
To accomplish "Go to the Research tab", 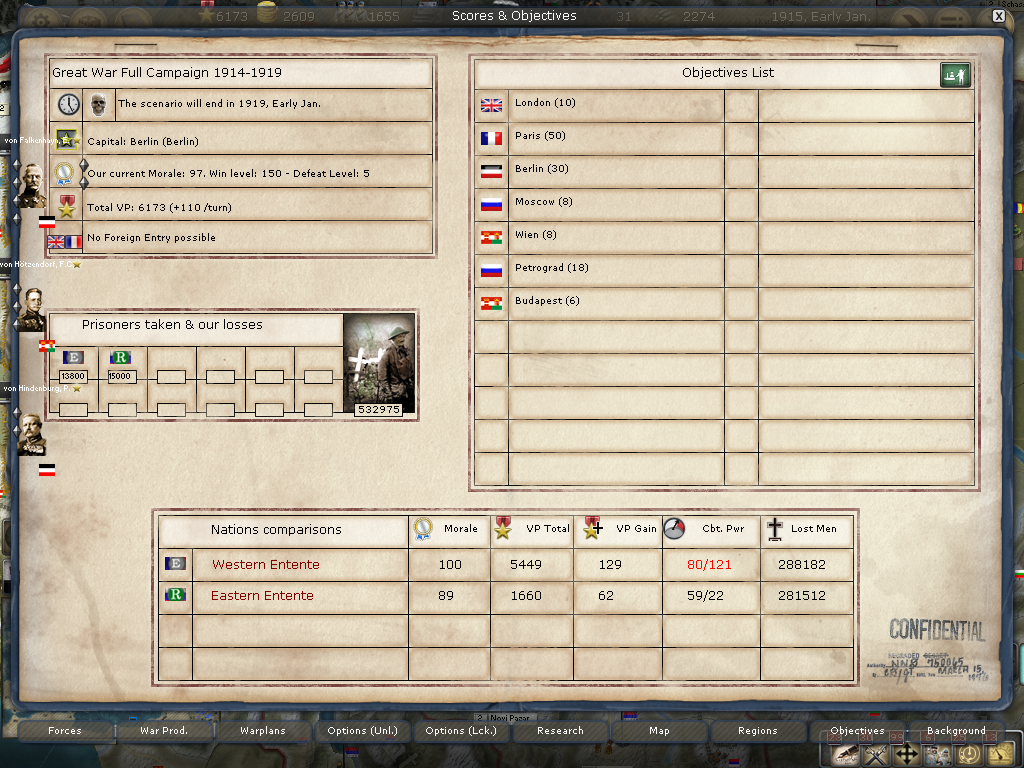I will [x=560, y=731].
